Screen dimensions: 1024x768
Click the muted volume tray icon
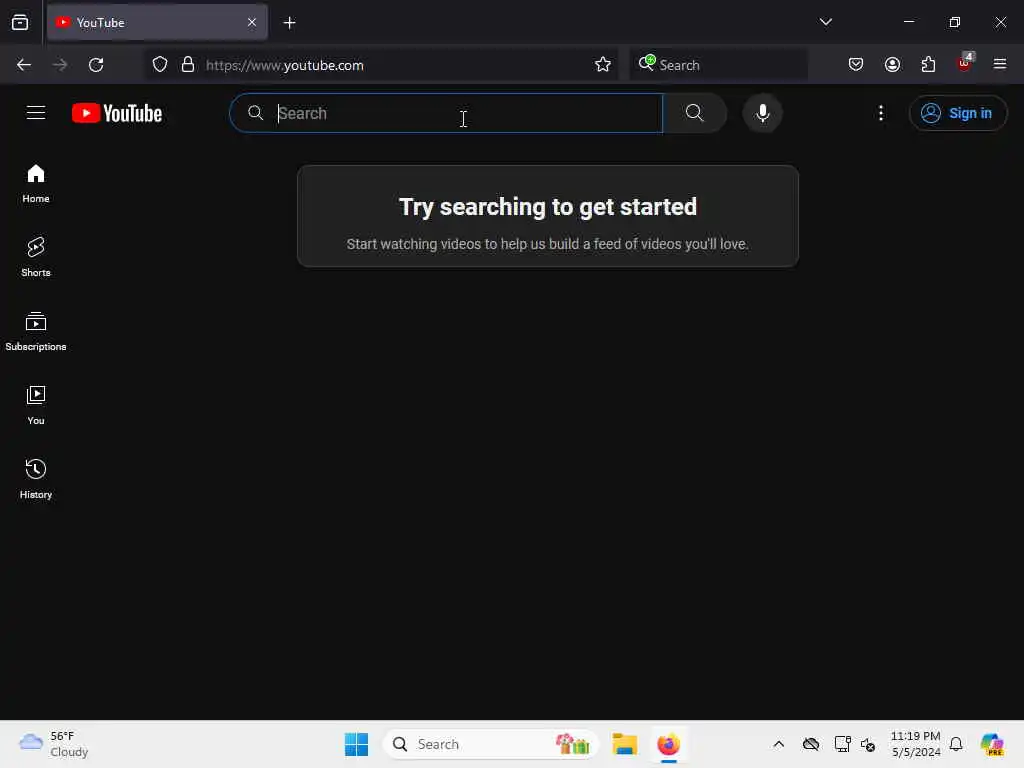(x=868, y=744)
